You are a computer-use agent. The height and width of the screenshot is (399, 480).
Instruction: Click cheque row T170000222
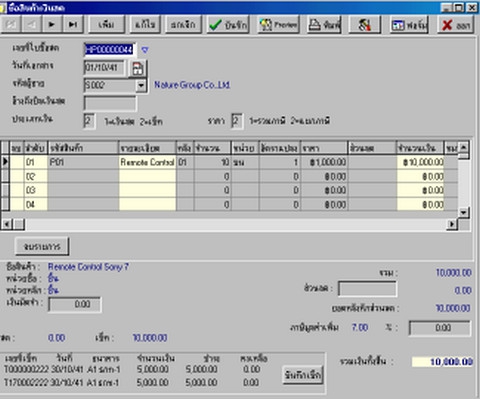132,382
